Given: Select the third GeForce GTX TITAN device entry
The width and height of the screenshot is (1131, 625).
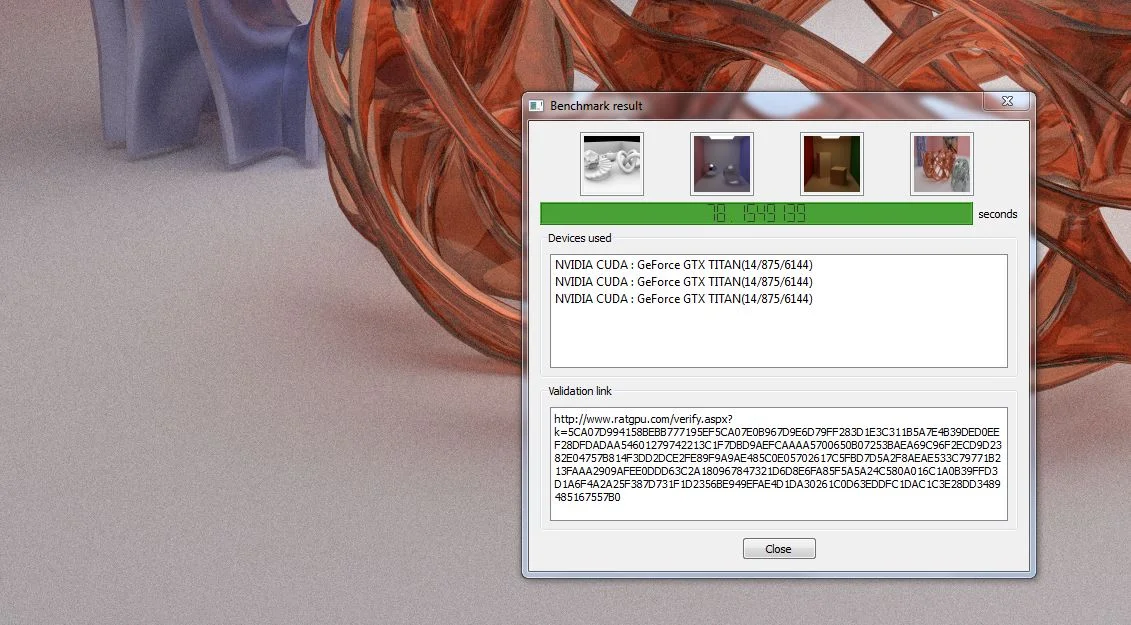Looking at the screenshot, I should point(683,299).
